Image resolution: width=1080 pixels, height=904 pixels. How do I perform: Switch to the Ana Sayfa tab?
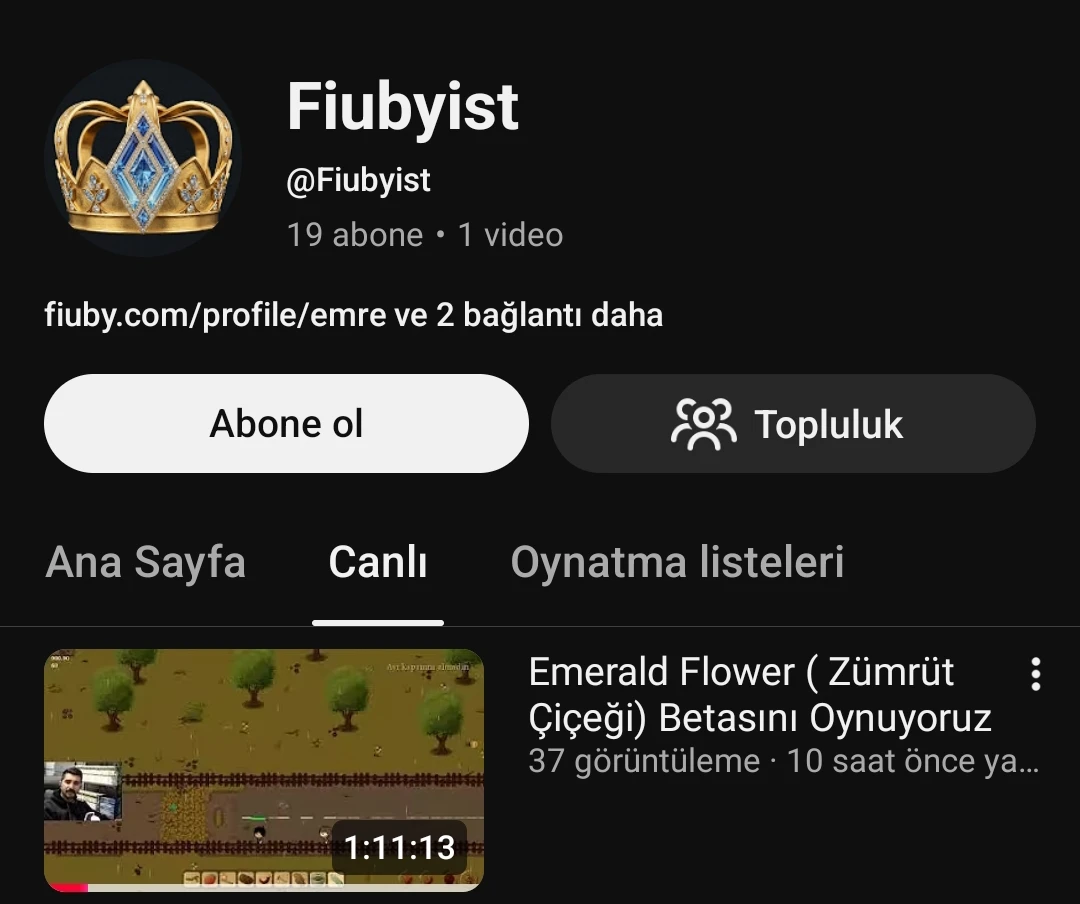(x=145, y=562)
